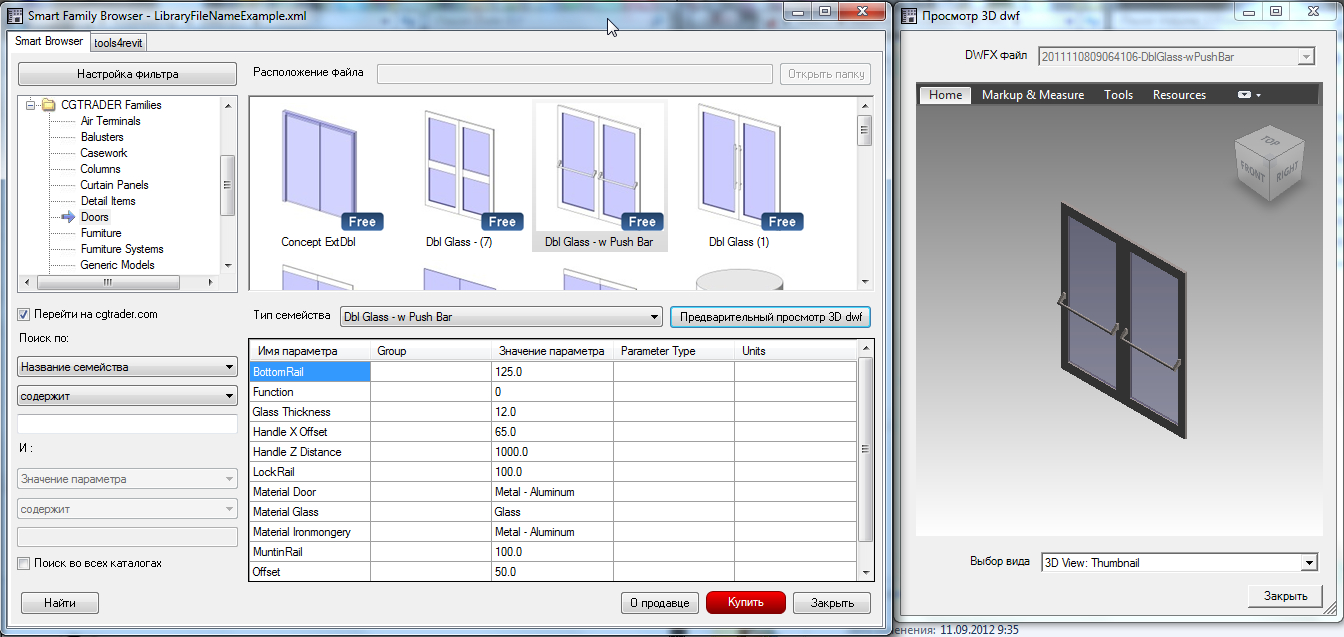
Task: Click the category tree vertical scrollbar
Action: pyautogui.click(x=227, y=185)
